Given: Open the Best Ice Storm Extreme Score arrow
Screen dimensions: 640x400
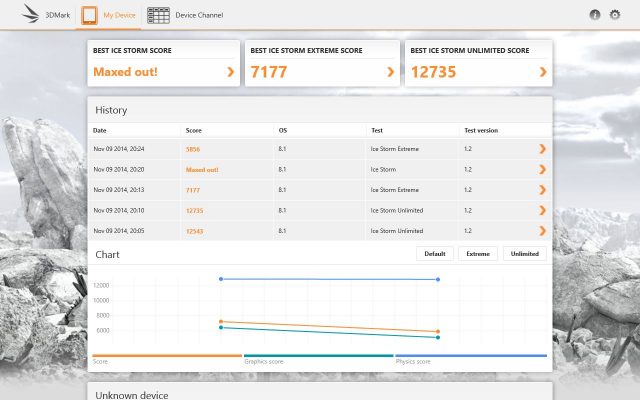Looking at the screenshot, I should point(391,72).
